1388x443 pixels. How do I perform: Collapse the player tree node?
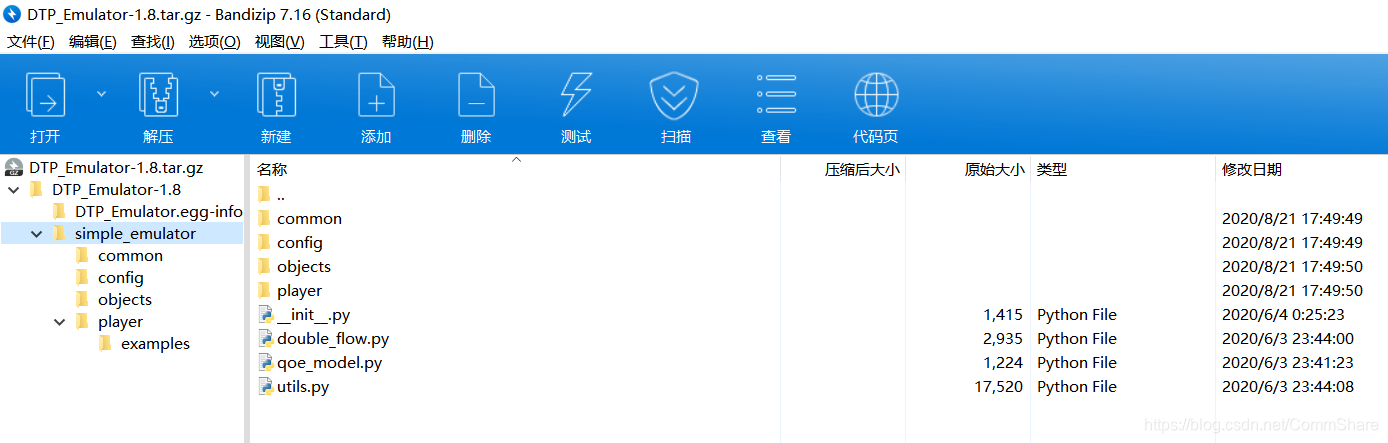point(59,321)
